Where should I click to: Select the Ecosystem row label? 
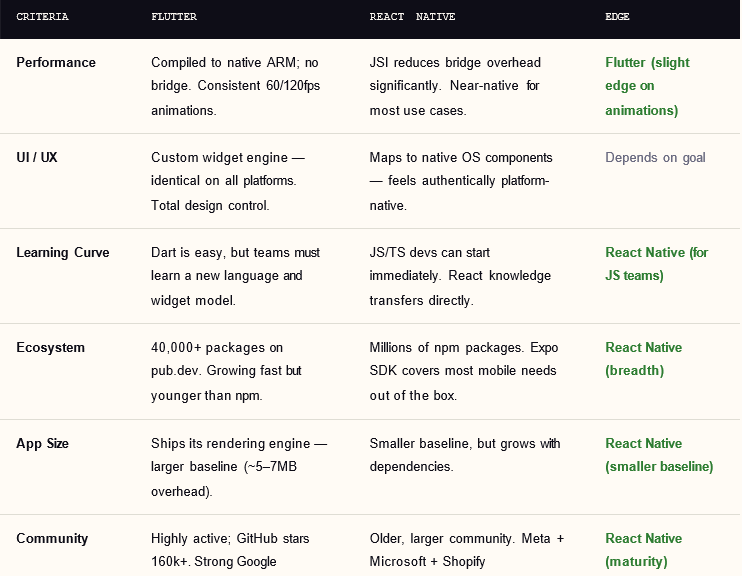point(50,348)
